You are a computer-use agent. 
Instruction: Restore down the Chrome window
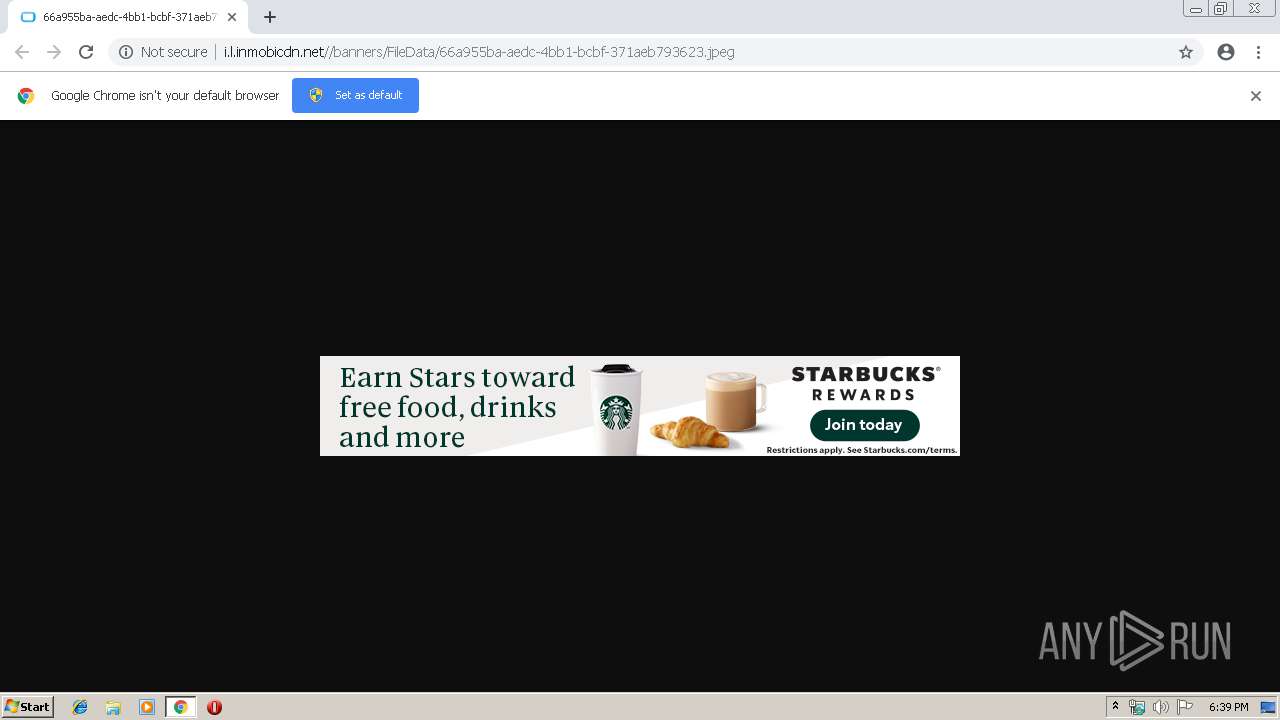pos(1221,9)
